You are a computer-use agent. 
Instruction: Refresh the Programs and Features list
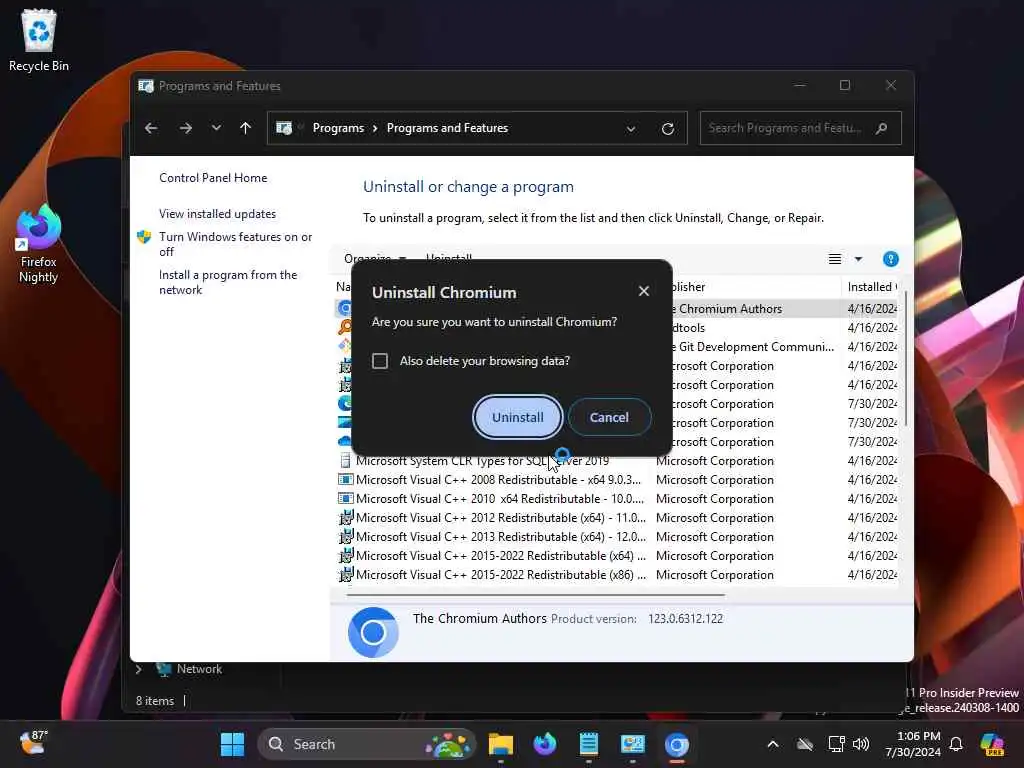coord(667,129)
